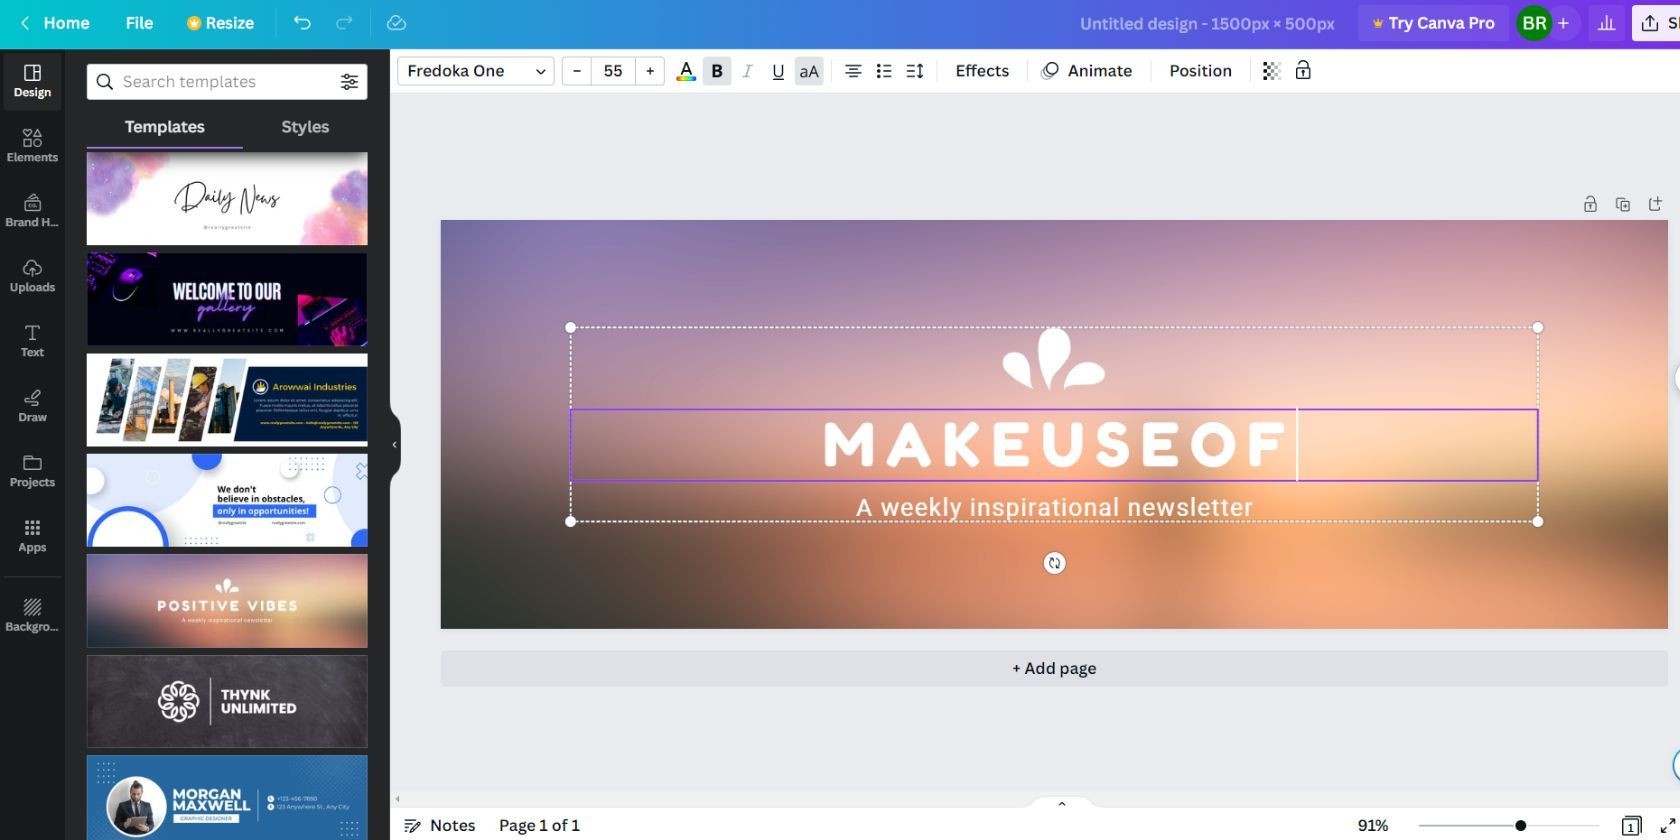Undo the last action
This screenshot has width=1680, height=840.
302,22
